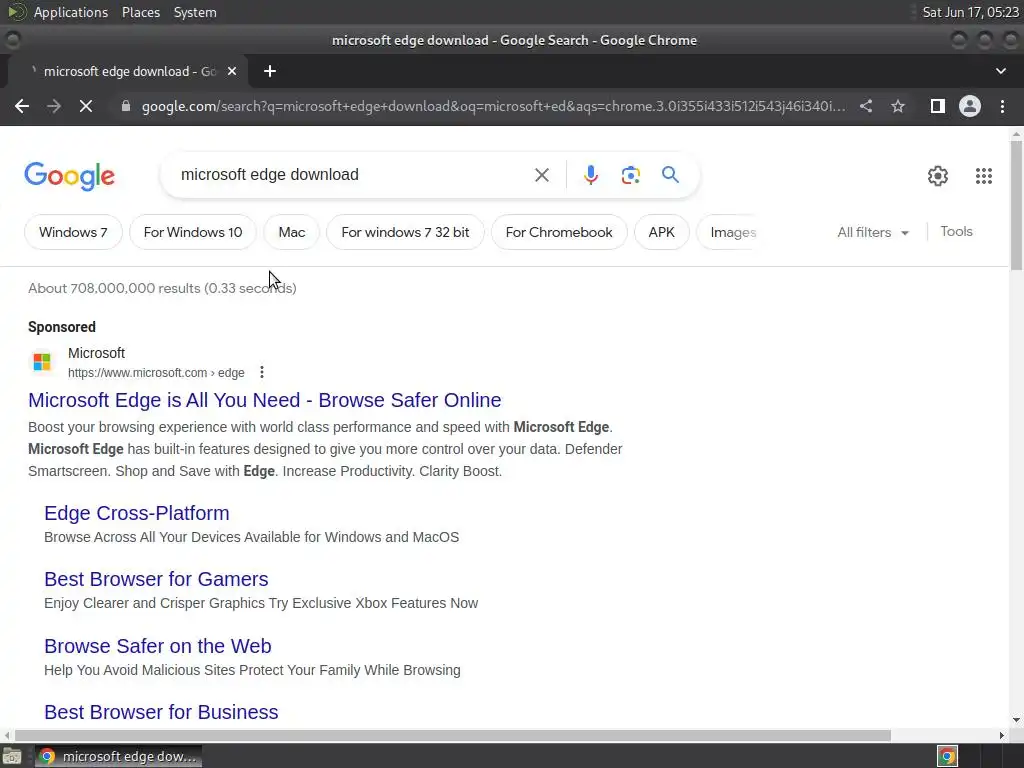1024x768 pixels.
Task: Click the Chrome taskbar window button
Action: tap(119, 756)
